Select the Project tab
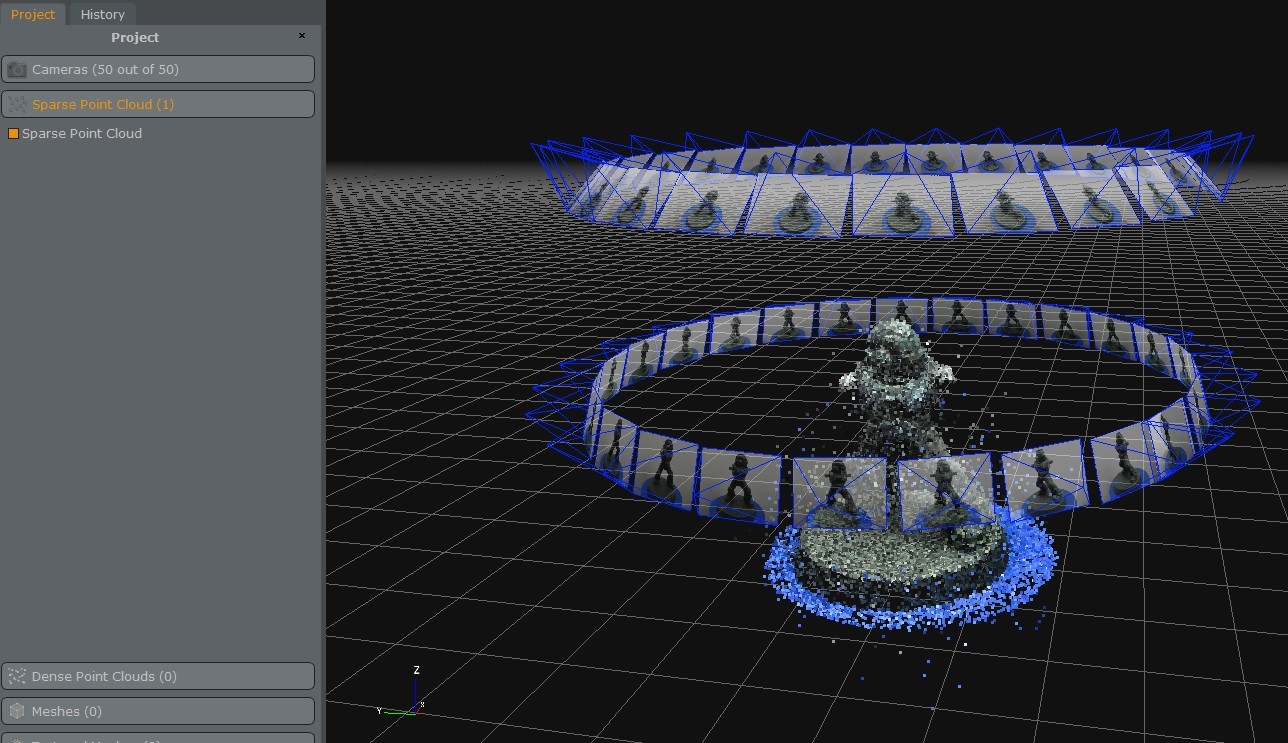 coord(33,14)
